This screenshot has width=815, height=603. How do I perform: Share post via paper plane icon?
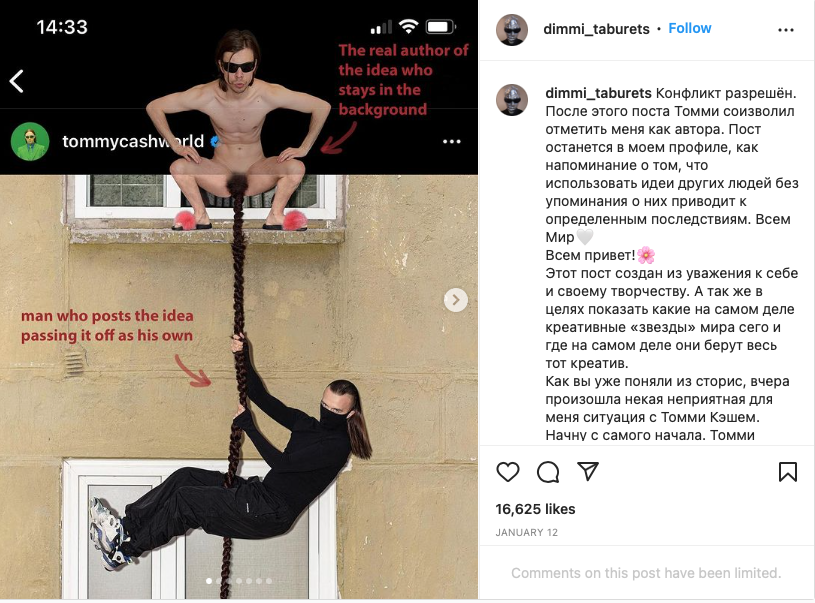[588, 471]
